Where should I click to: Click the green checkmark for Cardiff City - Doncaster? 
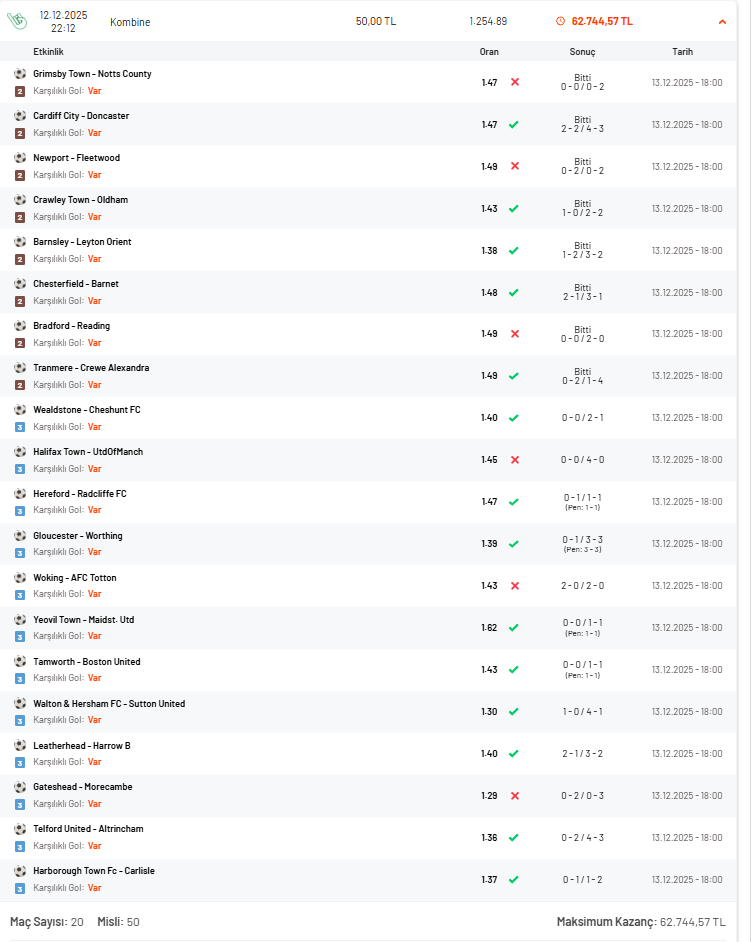pyautogui.click(x=514, y=124)
